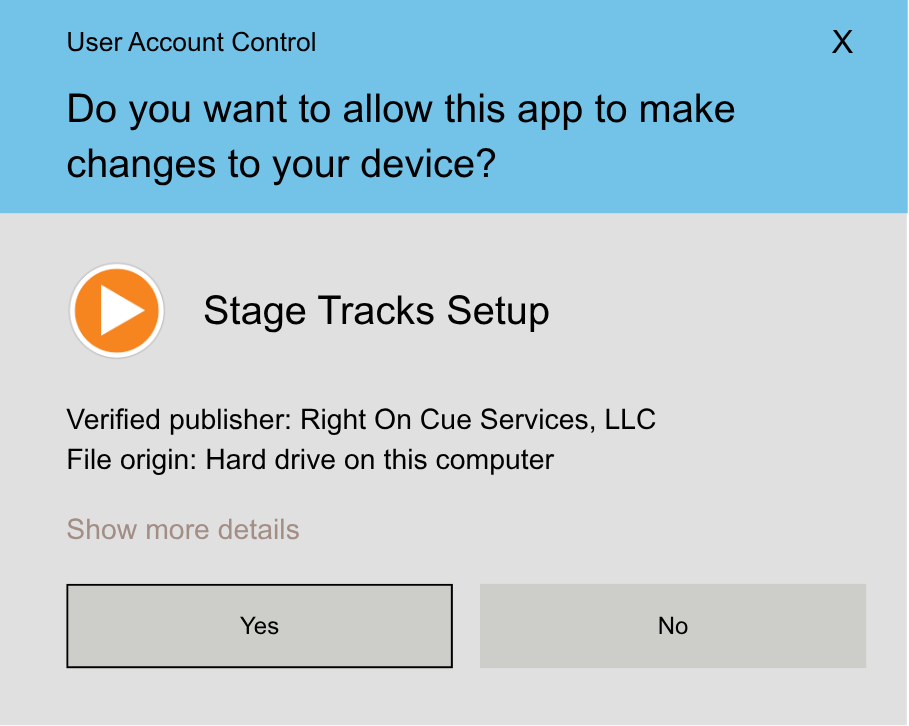
Task: Click the orange Stage Tracks app icon
Action: [117, 311]
